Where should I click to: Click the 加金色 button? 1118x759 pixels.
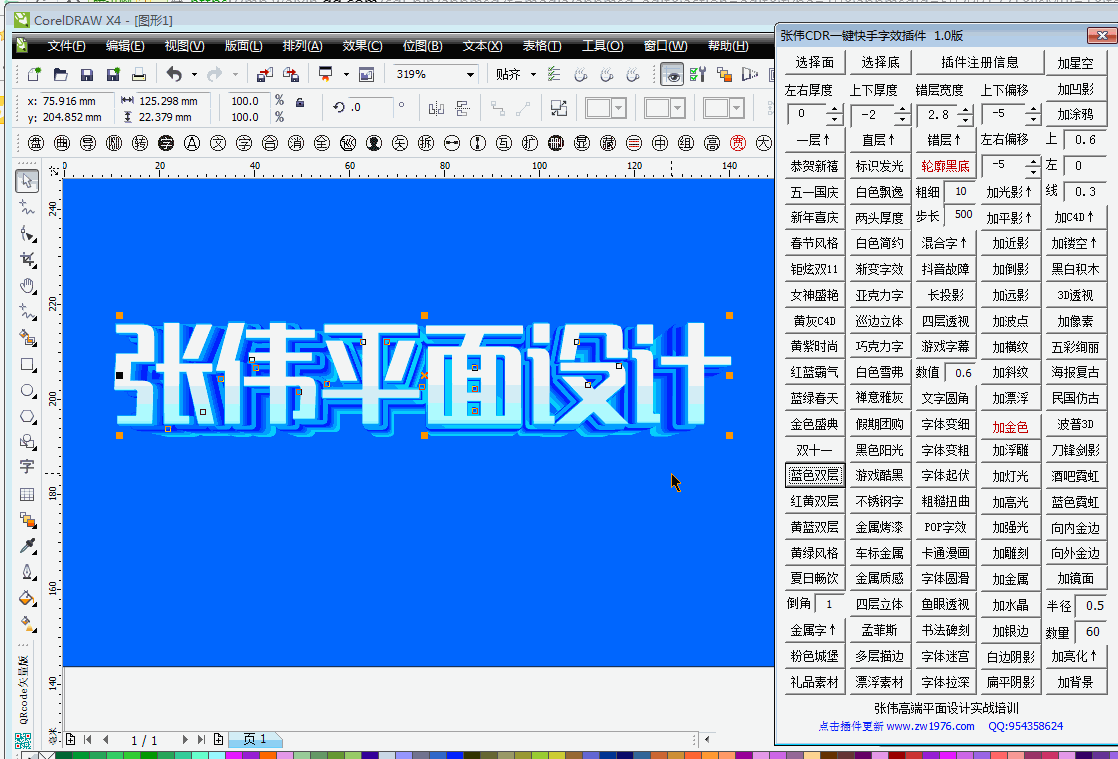click(1010, 427)
